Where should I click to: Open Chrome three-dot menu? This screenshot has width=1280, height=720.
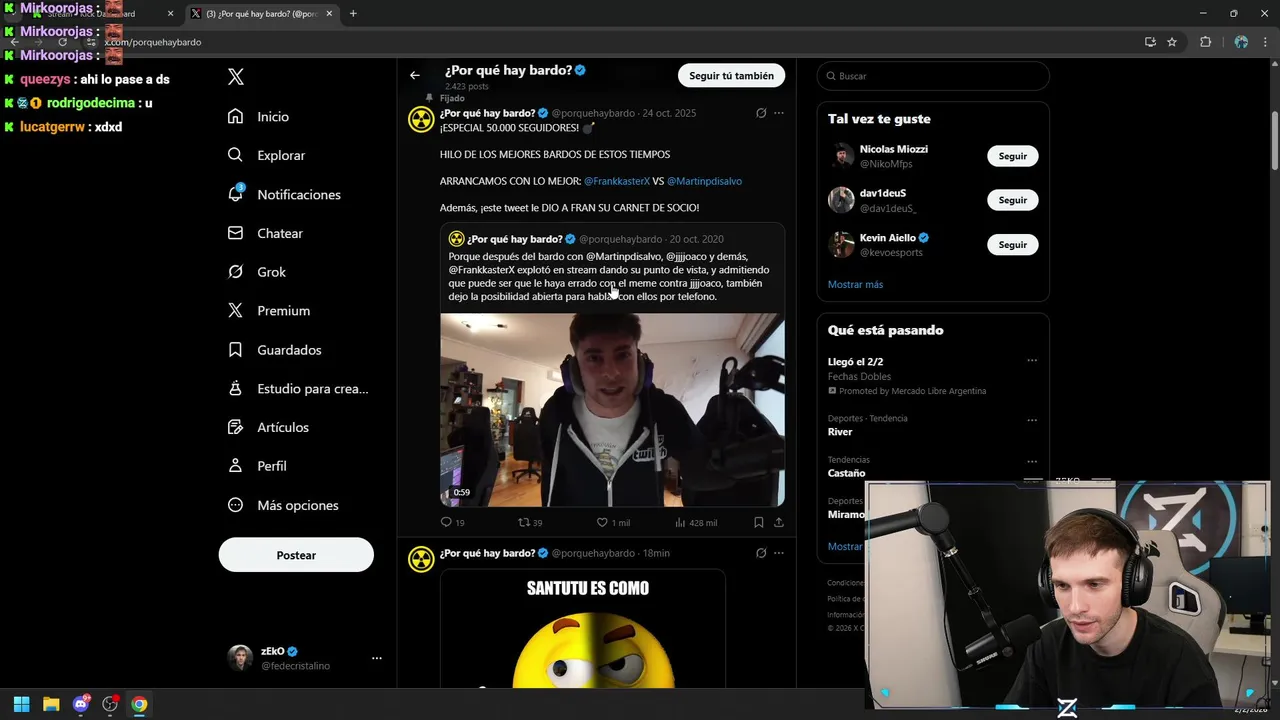(1264, 42)
